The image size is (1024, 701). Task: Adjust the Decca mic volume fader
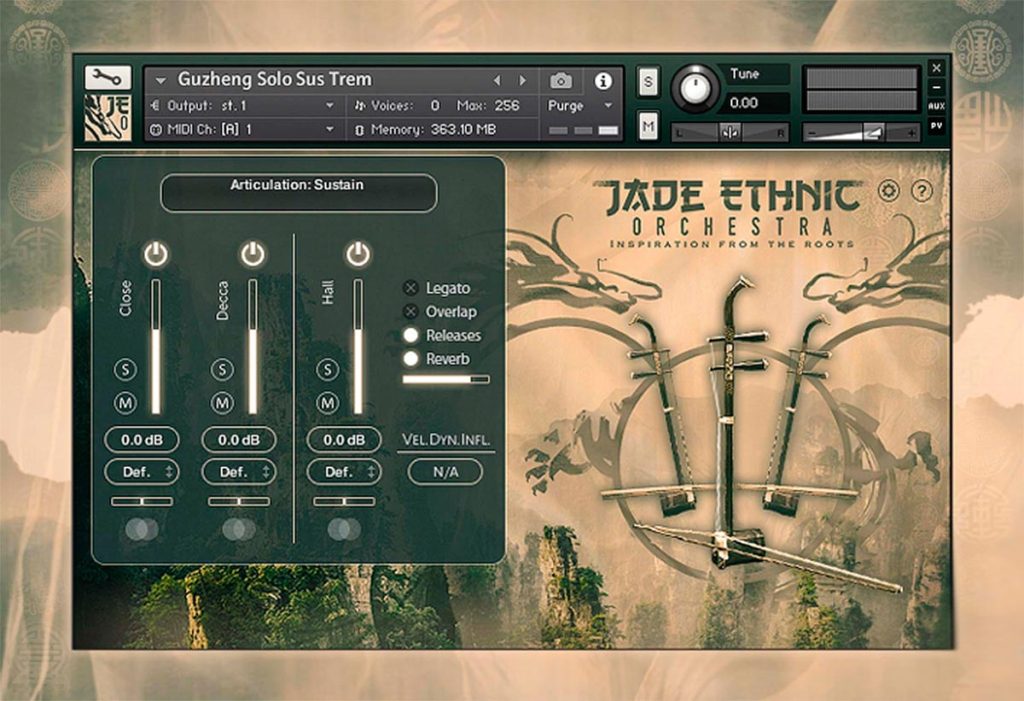tap(253, 346)
